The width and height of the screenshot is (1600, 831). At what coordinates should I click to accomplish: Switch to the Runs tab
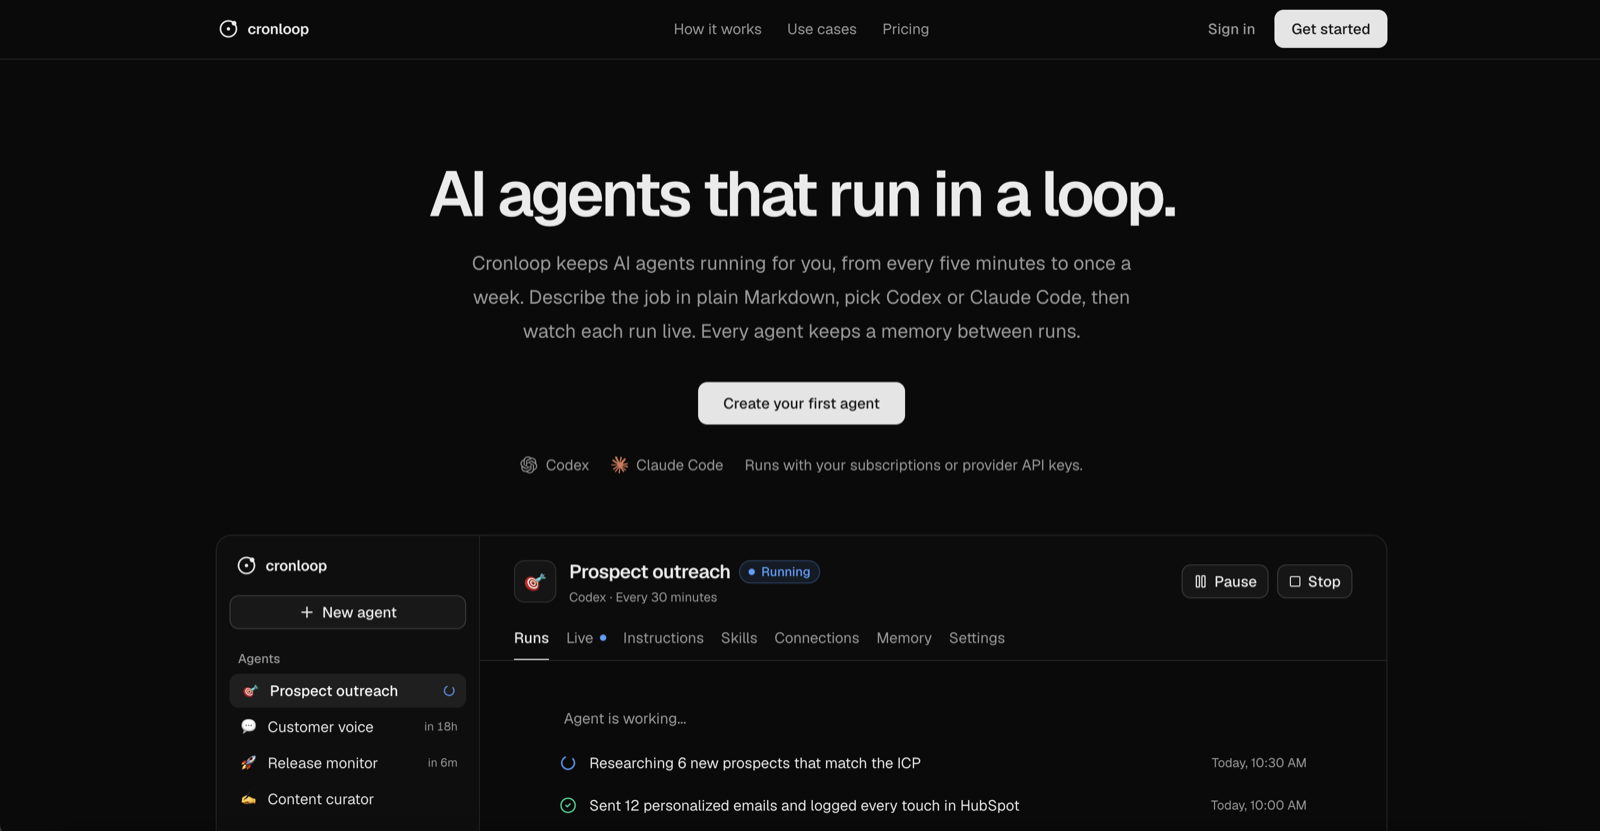531,638
